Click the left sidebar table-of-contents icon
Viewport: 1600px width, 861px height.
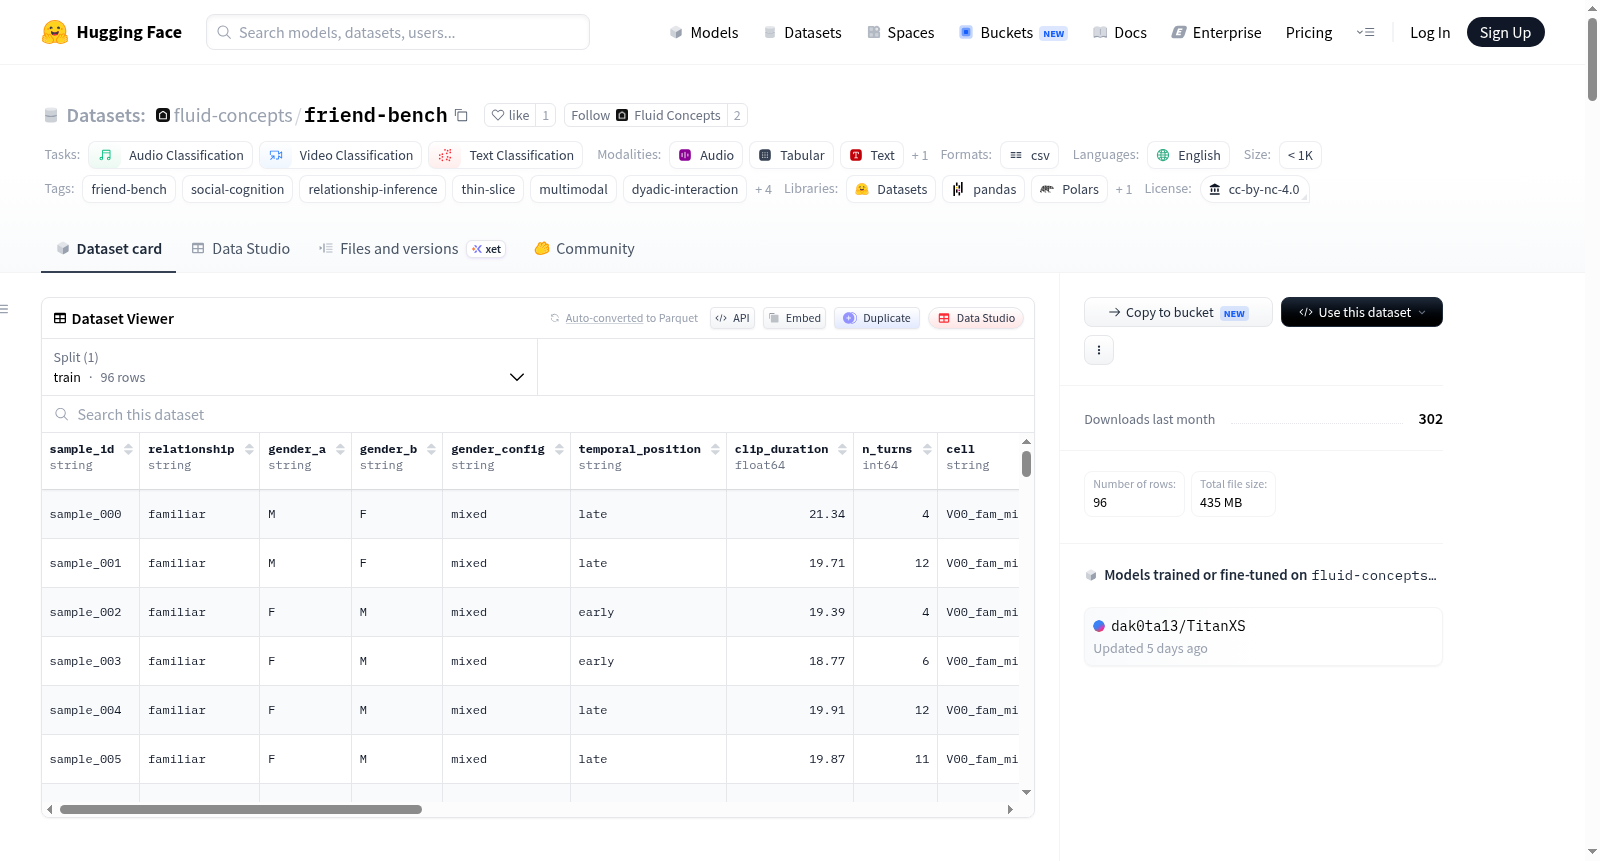[4, 309]
